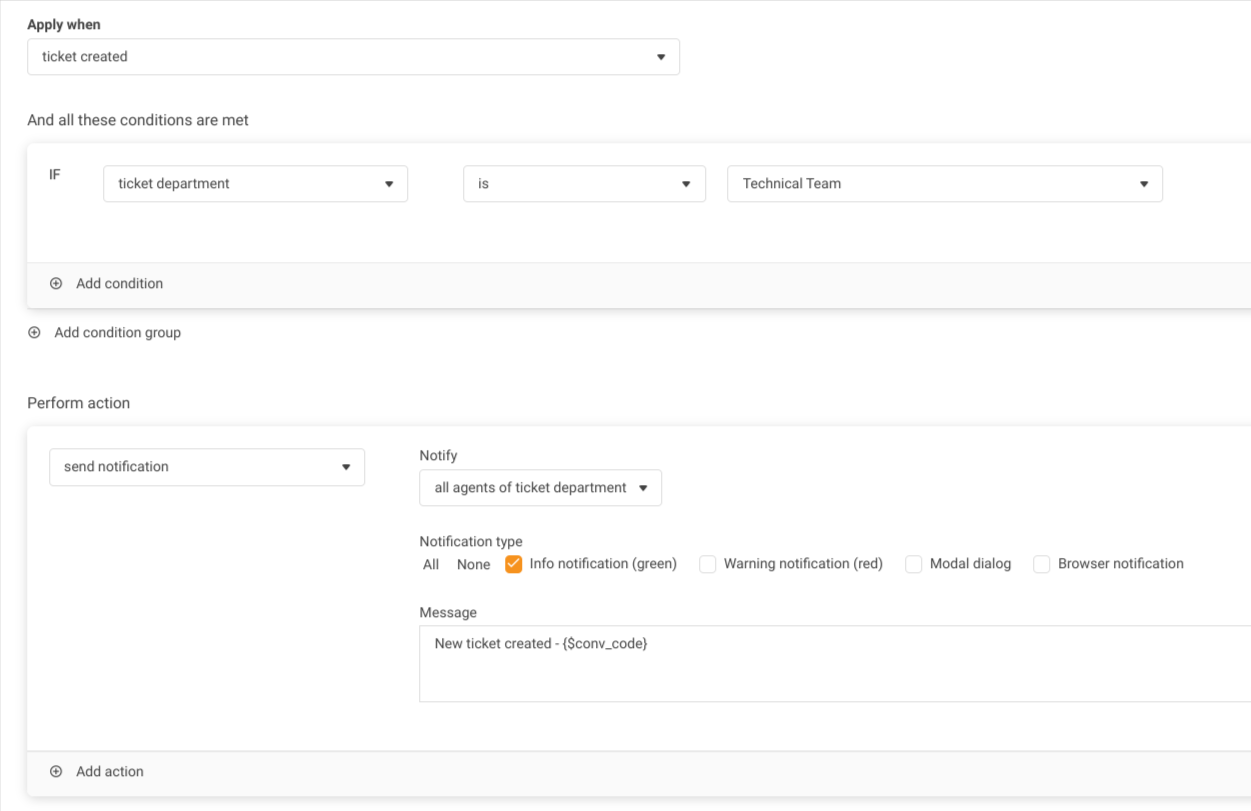This screenshot has width=1251, height=811.
Task: Click the plus icon beside Add condition group
Action: (x=34, y=333)
